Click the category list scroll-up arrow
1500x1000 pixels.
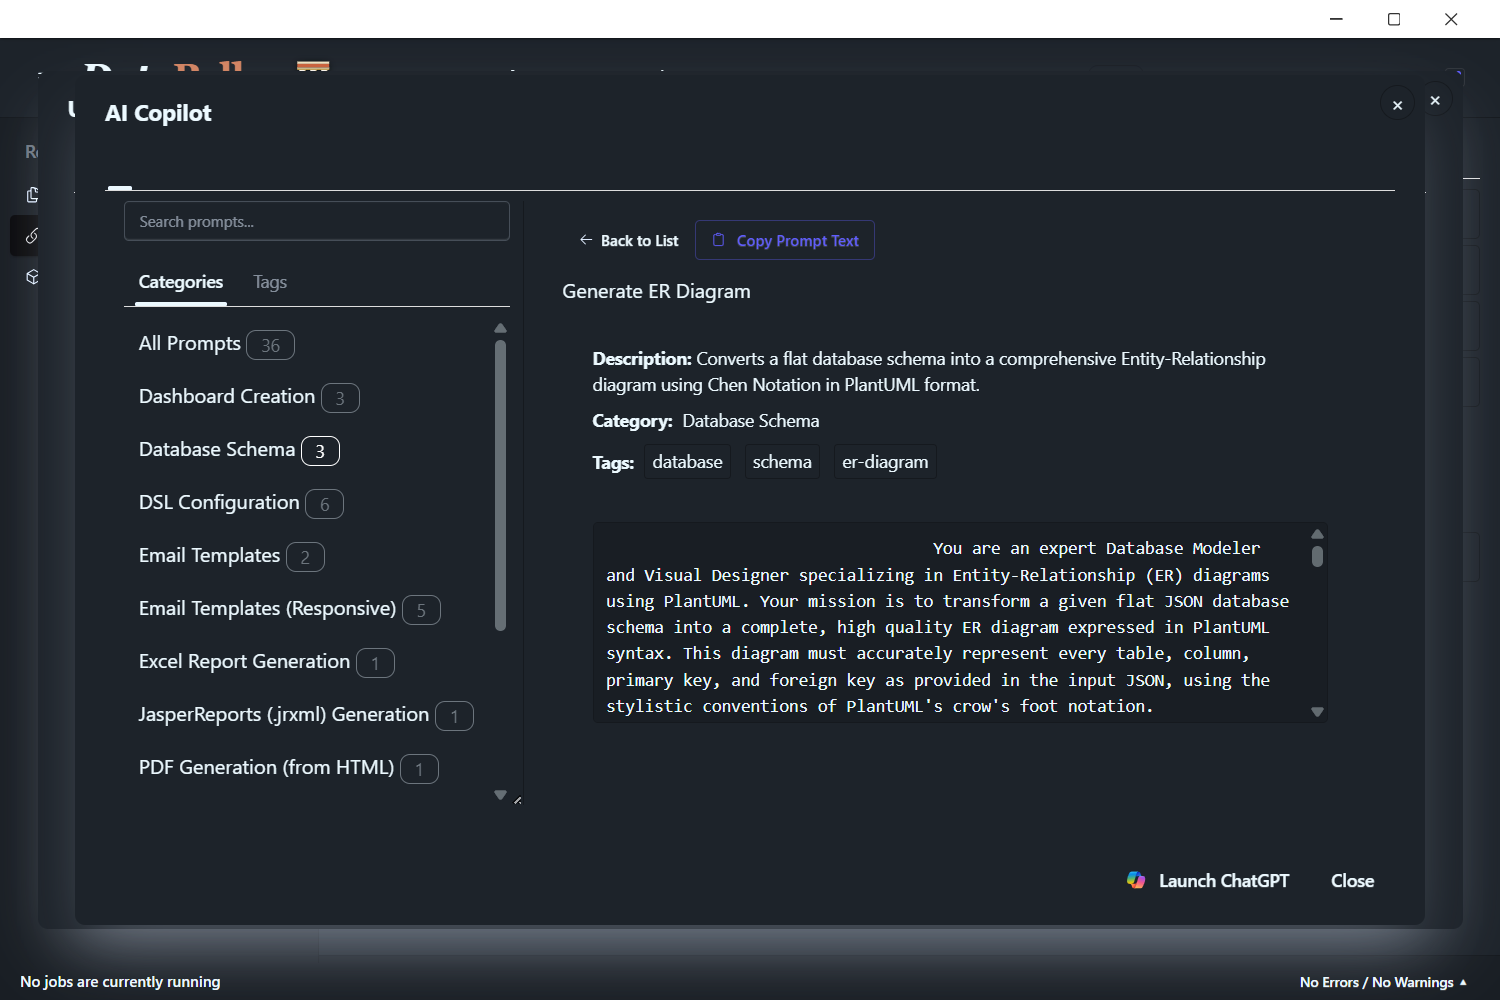click(500, 328)
